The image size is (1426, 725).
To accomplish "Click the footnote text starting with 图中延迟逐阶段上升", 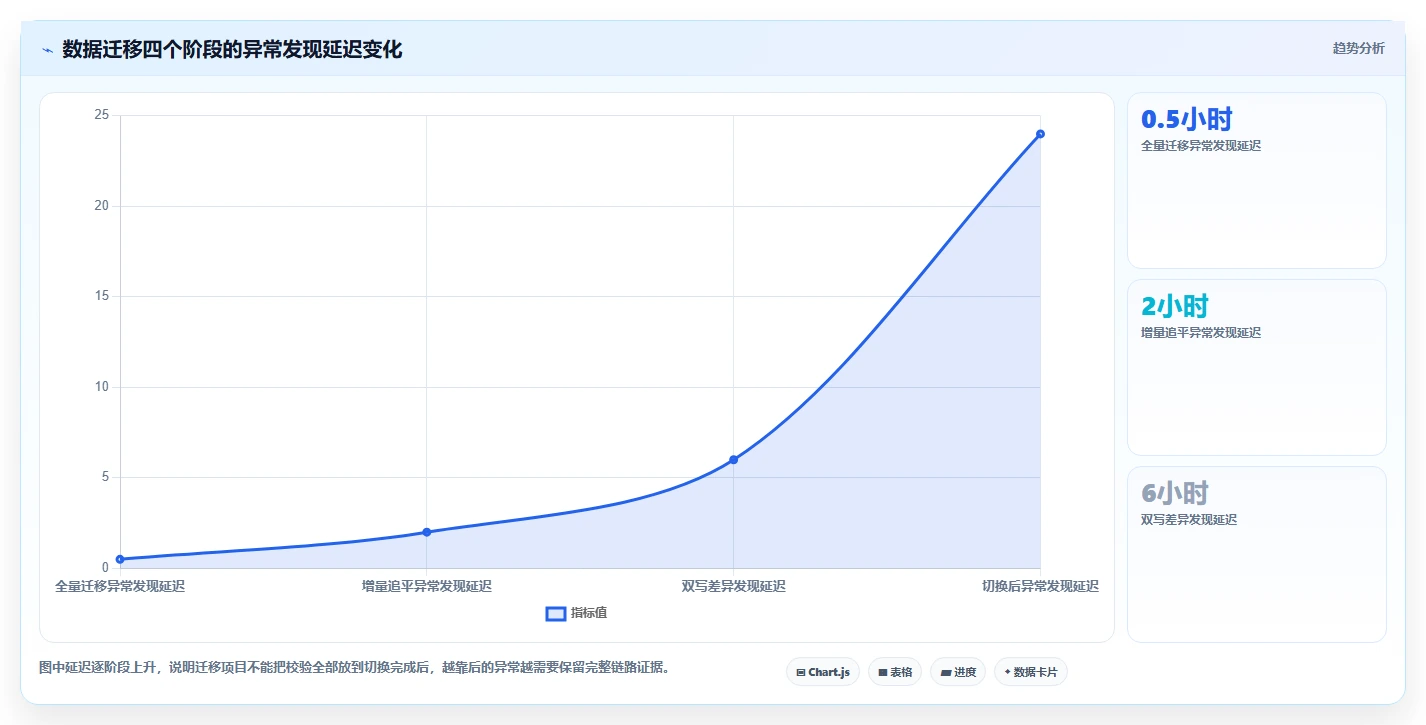I will click(354, 667).
